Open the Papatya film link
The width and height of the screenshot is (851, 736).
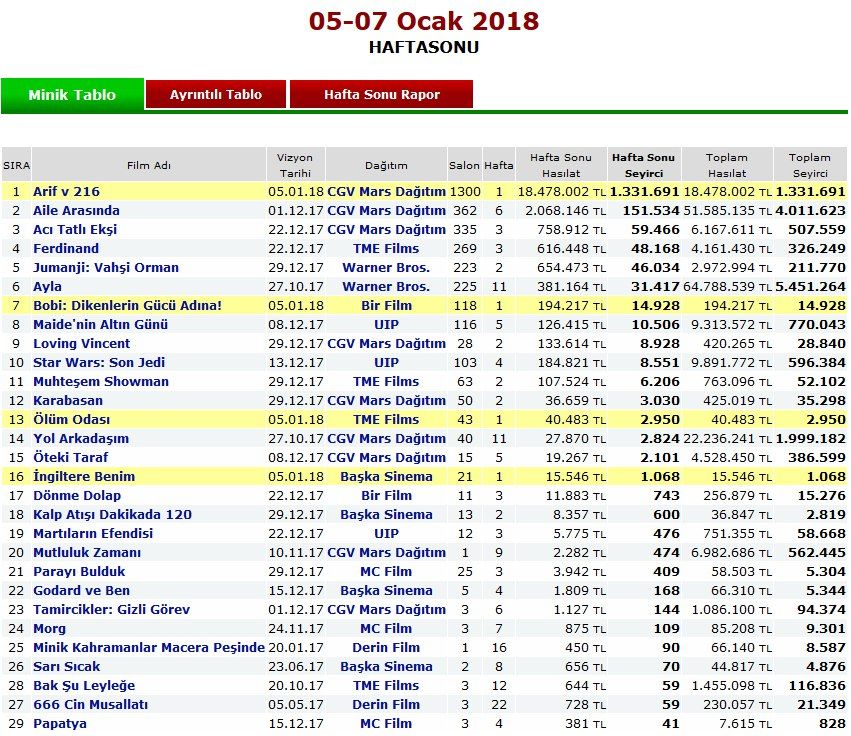pos(60,723)
